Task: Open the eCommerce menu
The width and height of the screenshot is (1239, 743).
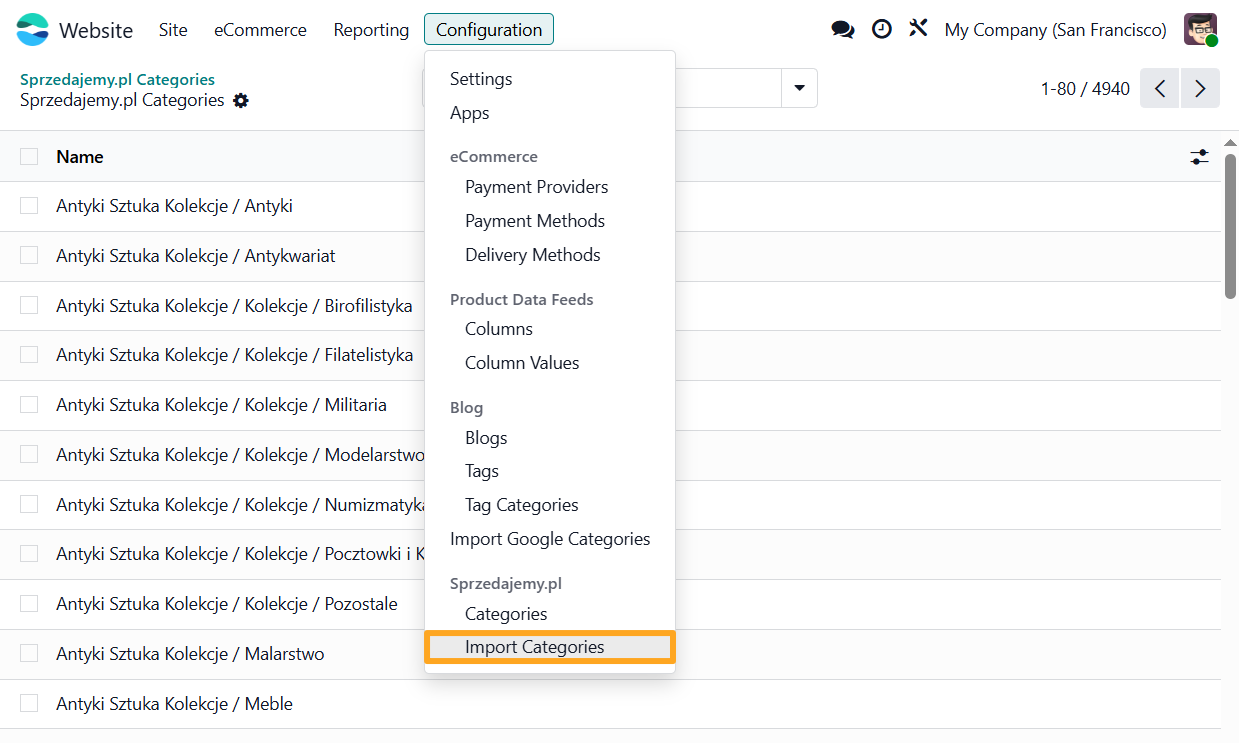Action: click(x=260, y=30)
